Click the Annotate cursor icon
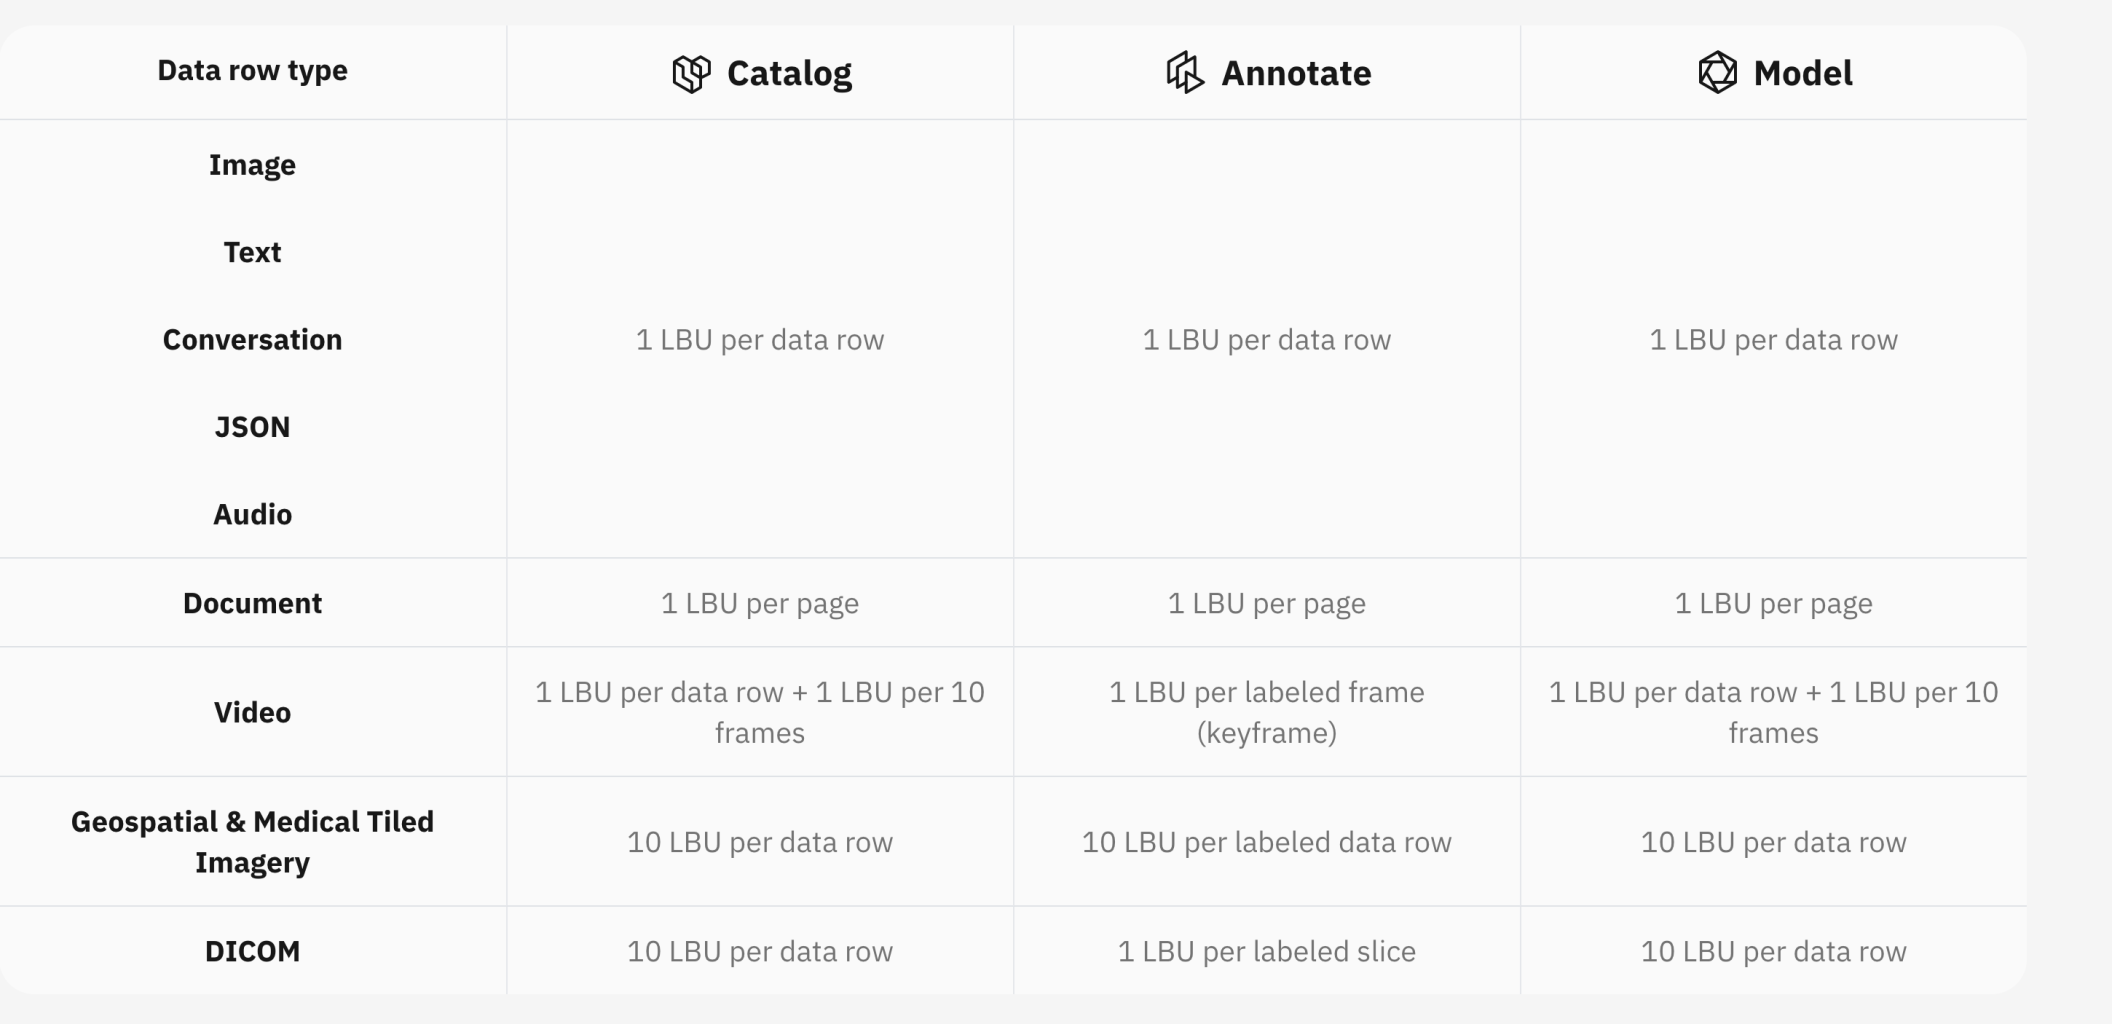Viewport: 2112px width, 1024px height. click(1185, 73)
